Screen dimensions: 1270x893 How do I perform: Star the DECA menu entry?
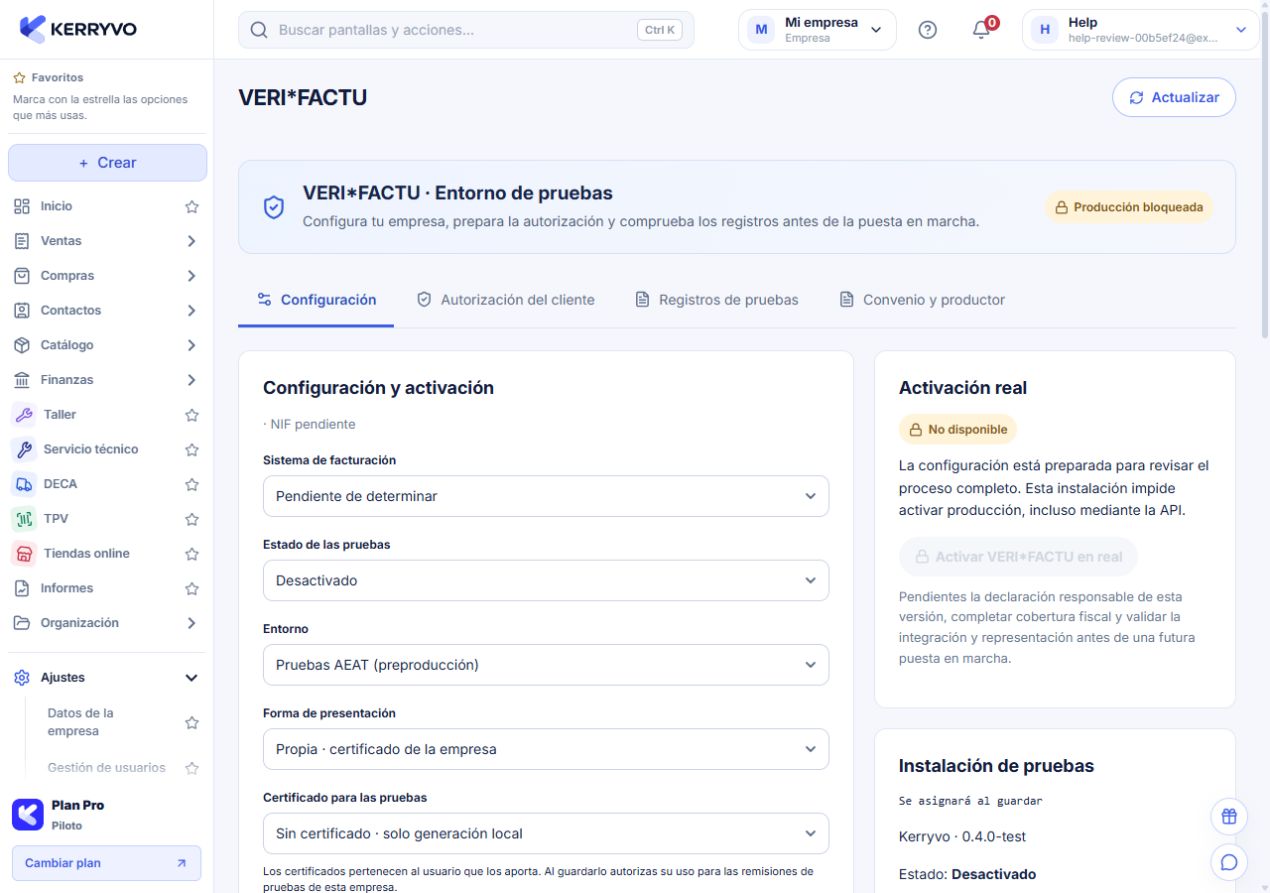pyautogui.click(x=192, y=484)
